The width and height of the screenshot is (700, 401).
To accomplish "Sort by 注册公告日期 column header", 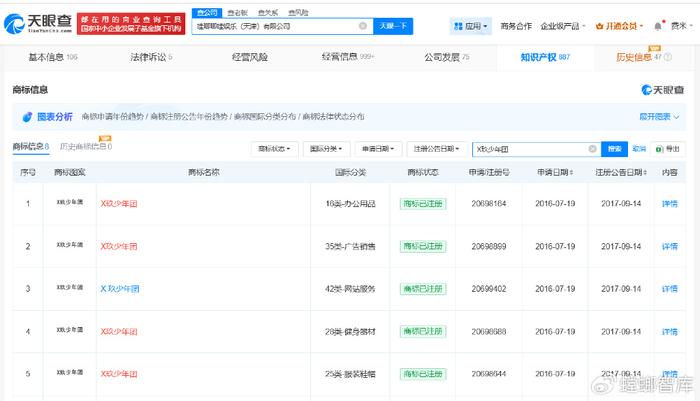I will coord(621,172).
